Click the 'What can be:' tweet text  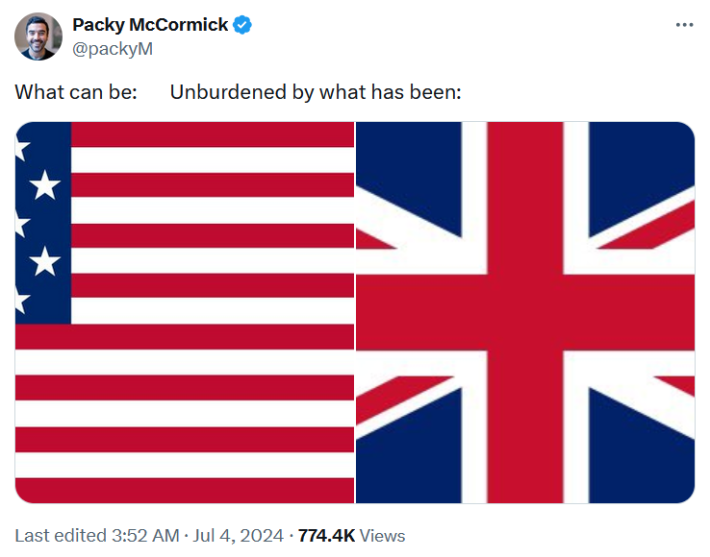click(76, 93)
